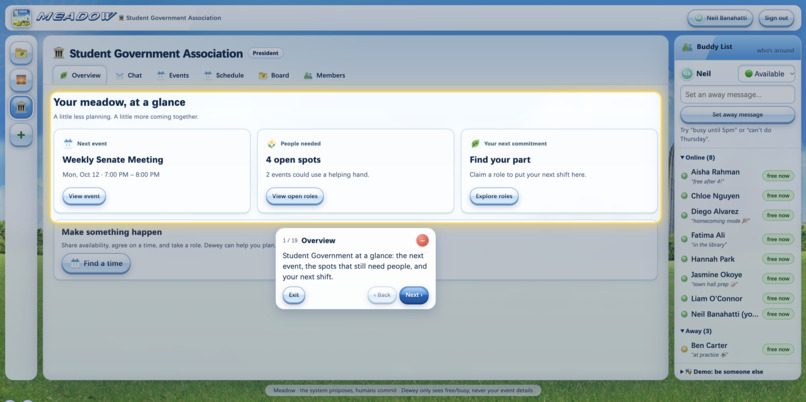This screenshot has width=806, height=402.
Task: Click the flower icon on People needed card
Action: 271,143
